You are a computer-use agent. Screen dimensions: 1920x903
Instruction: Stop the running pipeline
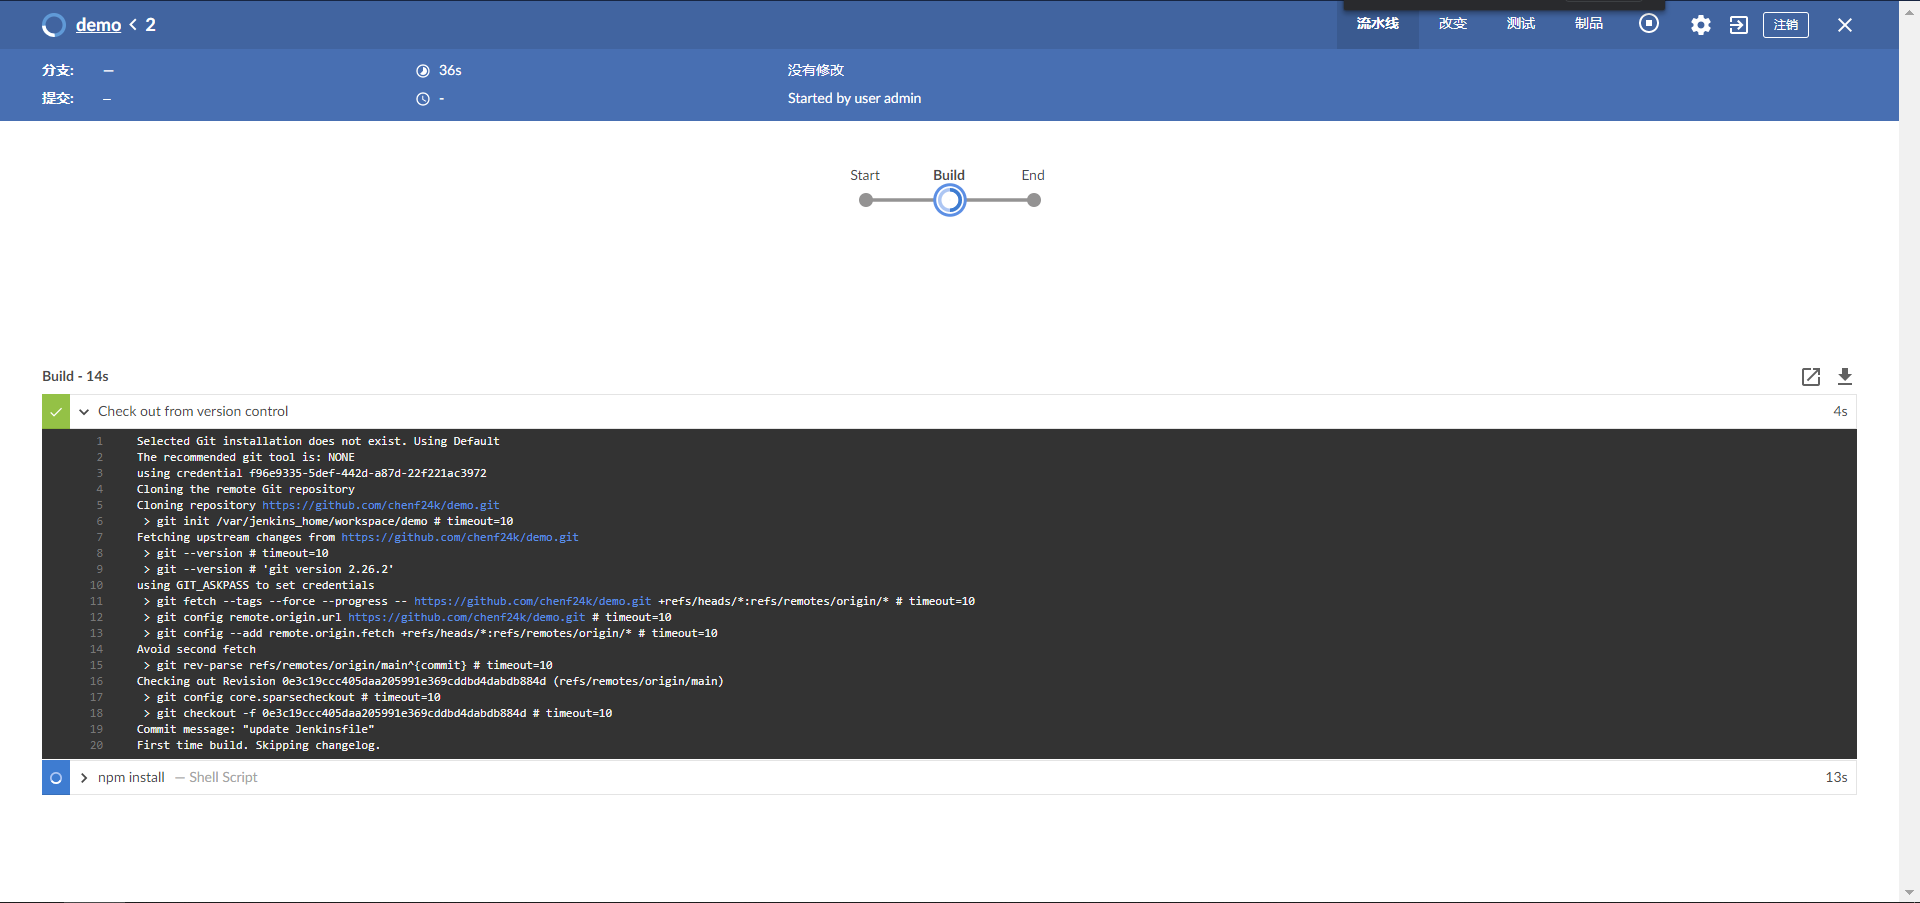pos(1648,24)
